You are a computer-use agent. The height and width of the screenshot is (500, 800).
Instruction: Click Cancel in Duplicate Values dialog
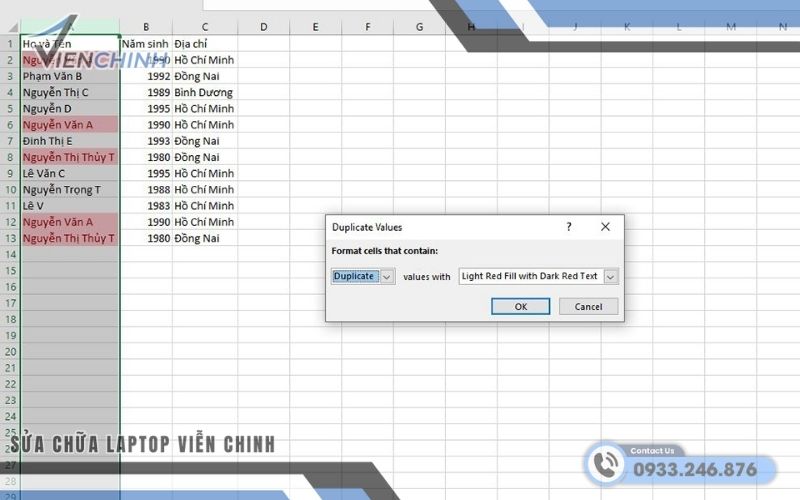click(x=588, y=306)
